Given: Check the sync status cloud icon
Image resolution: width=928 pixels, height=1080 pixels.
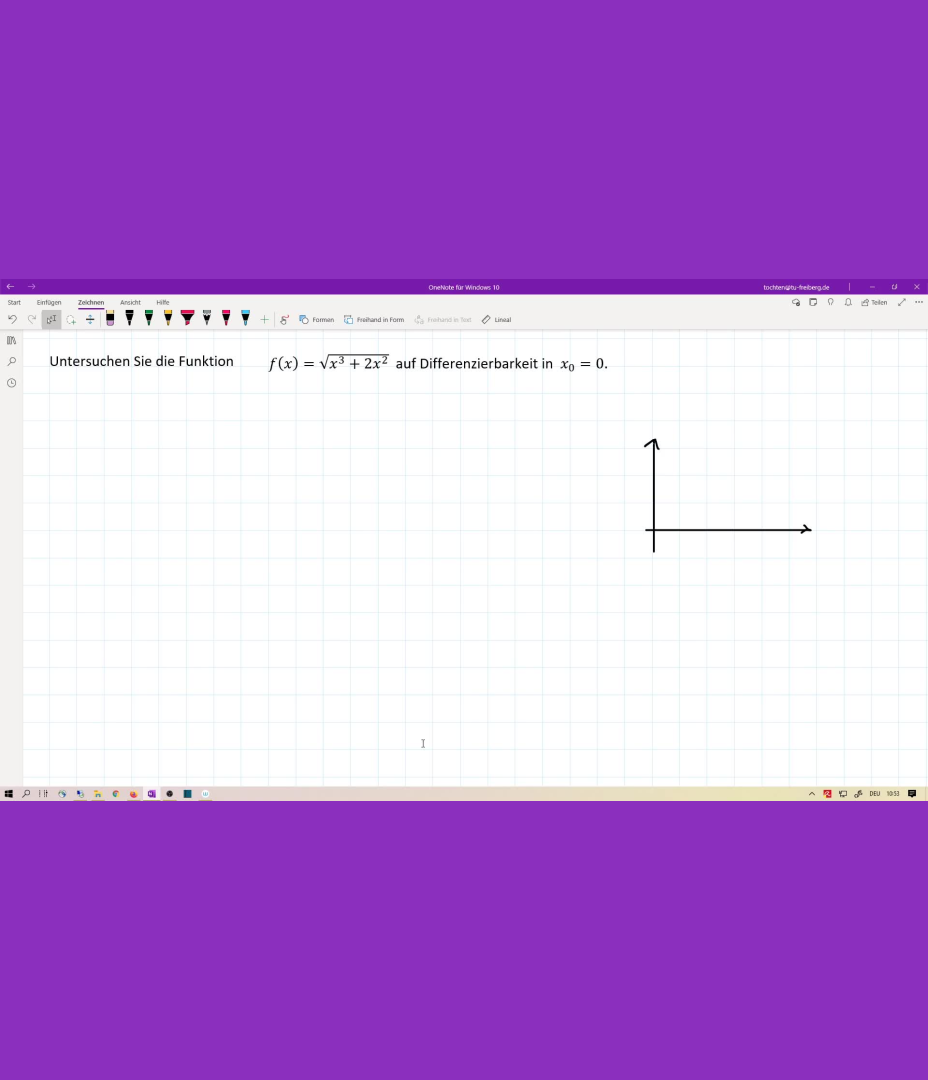Looking at the screenshot, I should [x=796, y=302].
